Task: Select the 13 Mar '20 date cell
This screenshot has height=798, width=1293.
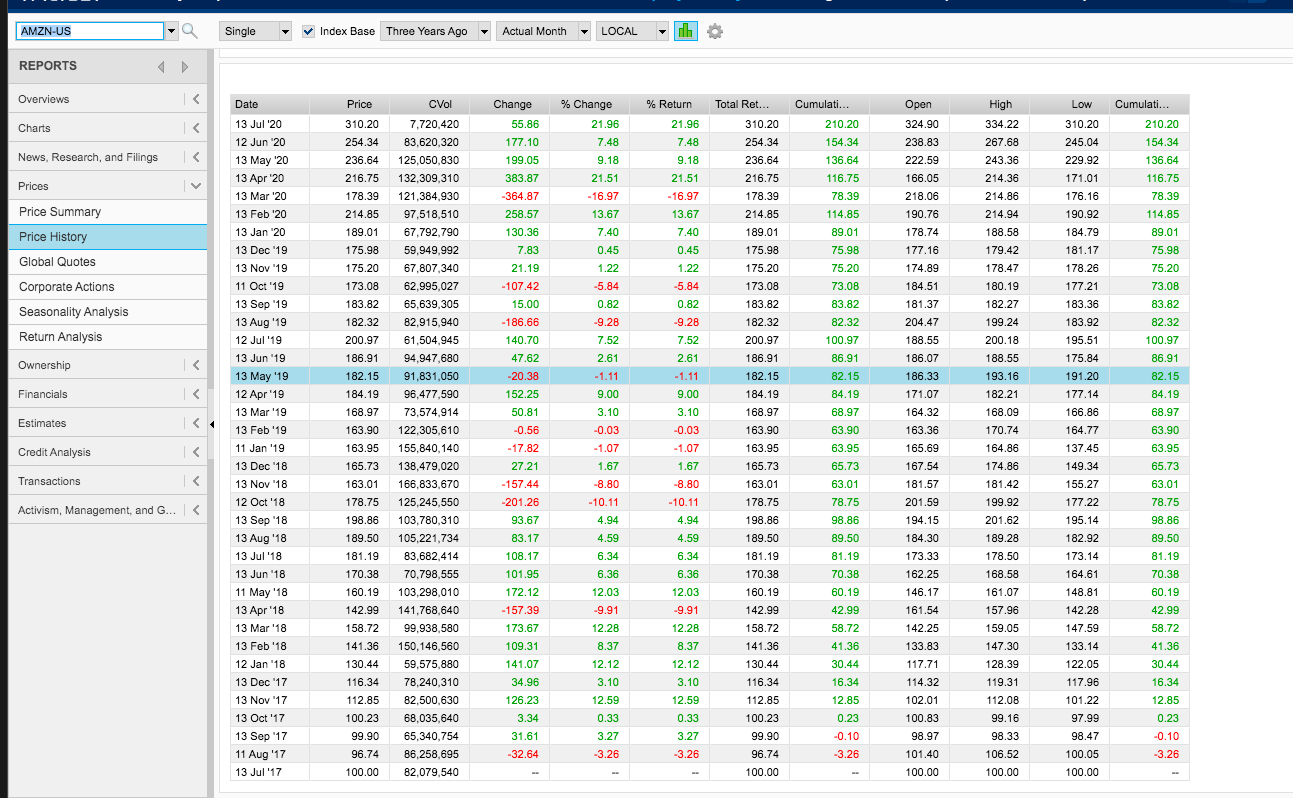Action: tap(270, 196)
